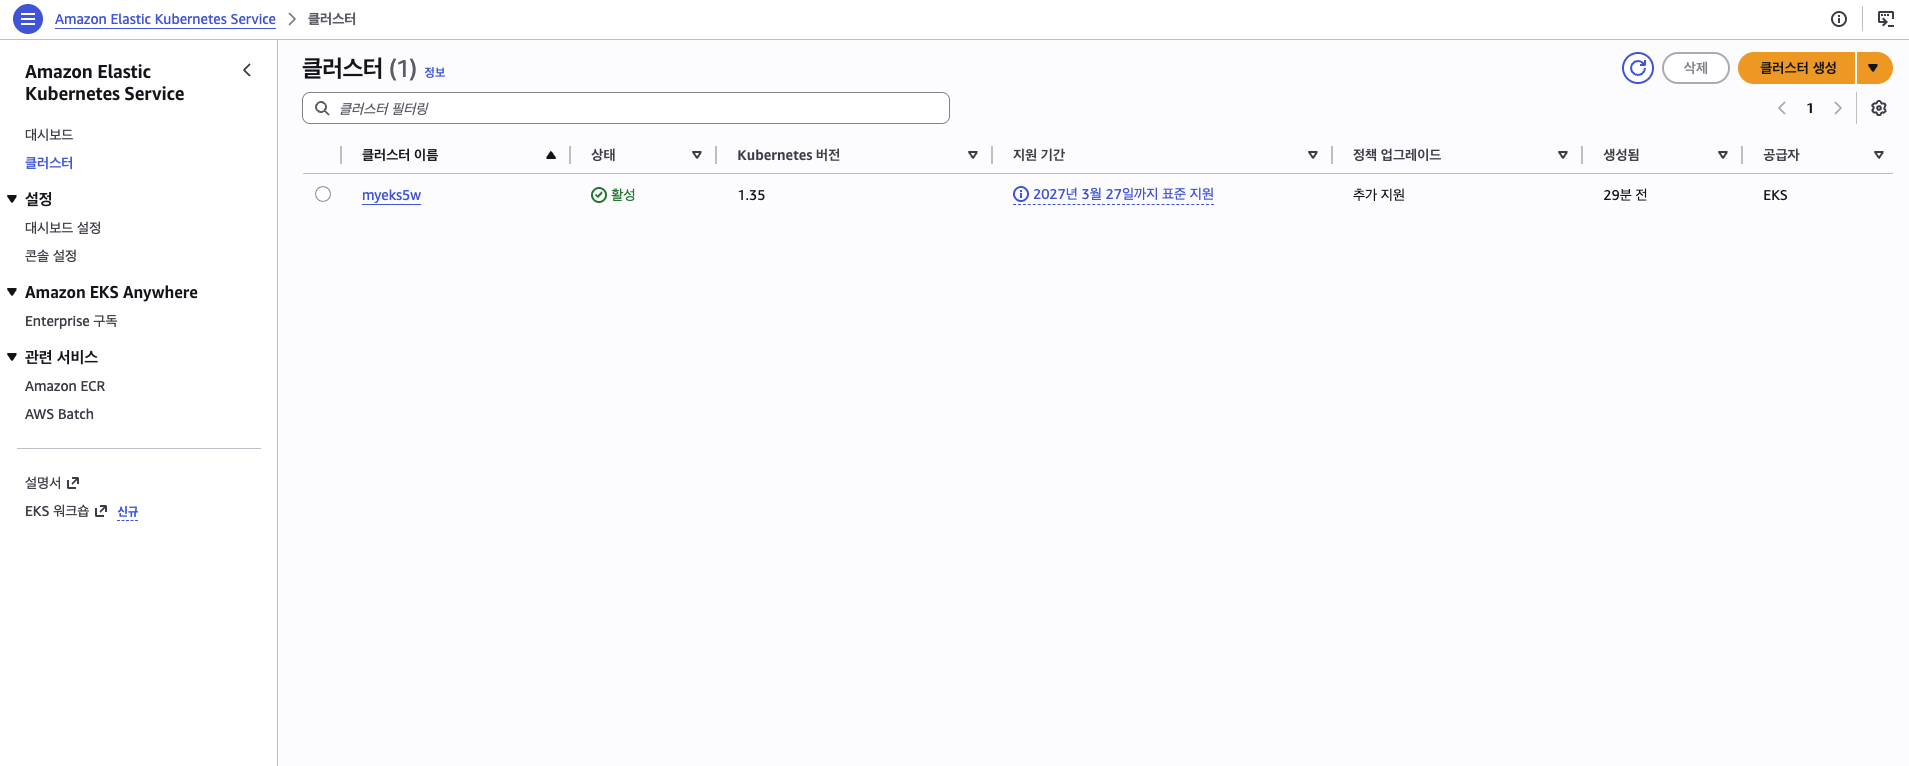Collapse the Amazon EKS Anywhere section
The image size is (1909, 766).
click(12, 292)
